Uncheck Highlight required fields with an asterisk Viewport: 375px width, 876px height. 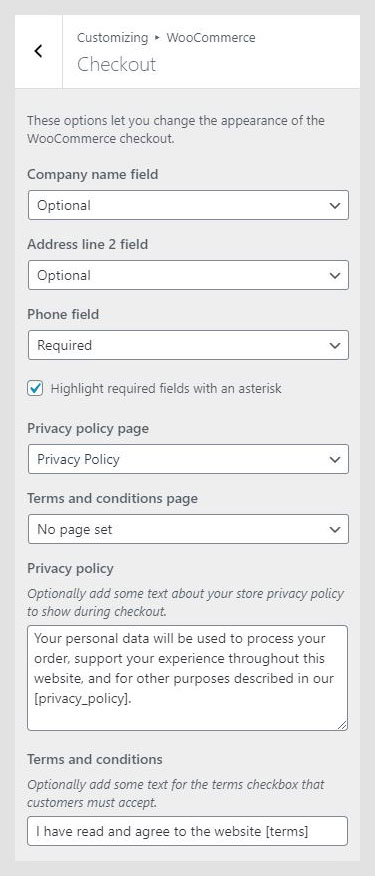click(35, 388)
